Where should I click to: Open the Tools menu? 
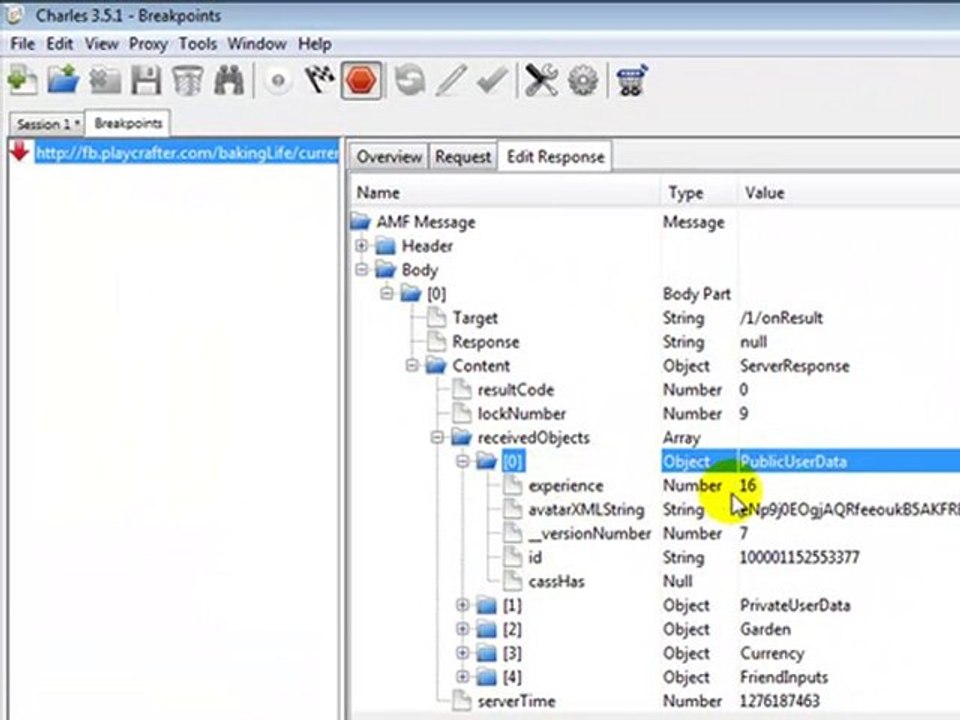click(x=198, y=44)
